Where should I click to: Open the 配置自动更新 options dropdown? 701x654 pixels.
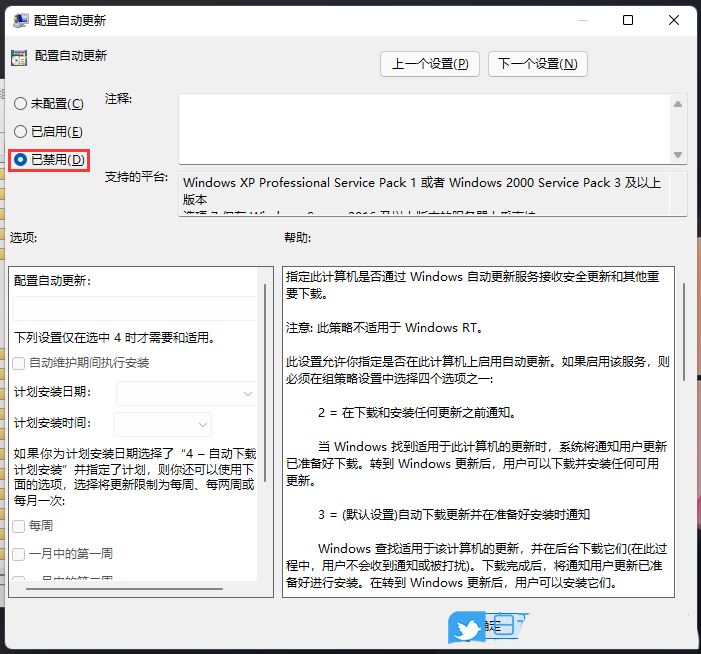(135, 308)
